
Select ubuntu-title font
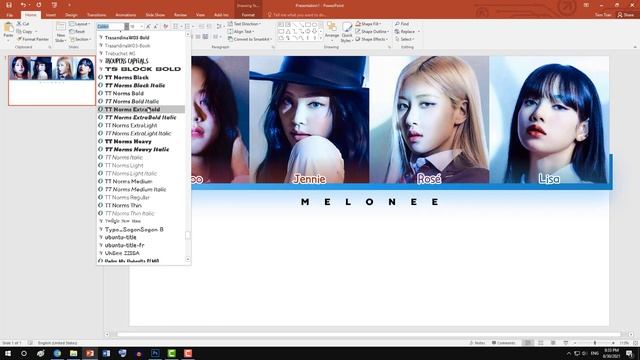(141, 237)
